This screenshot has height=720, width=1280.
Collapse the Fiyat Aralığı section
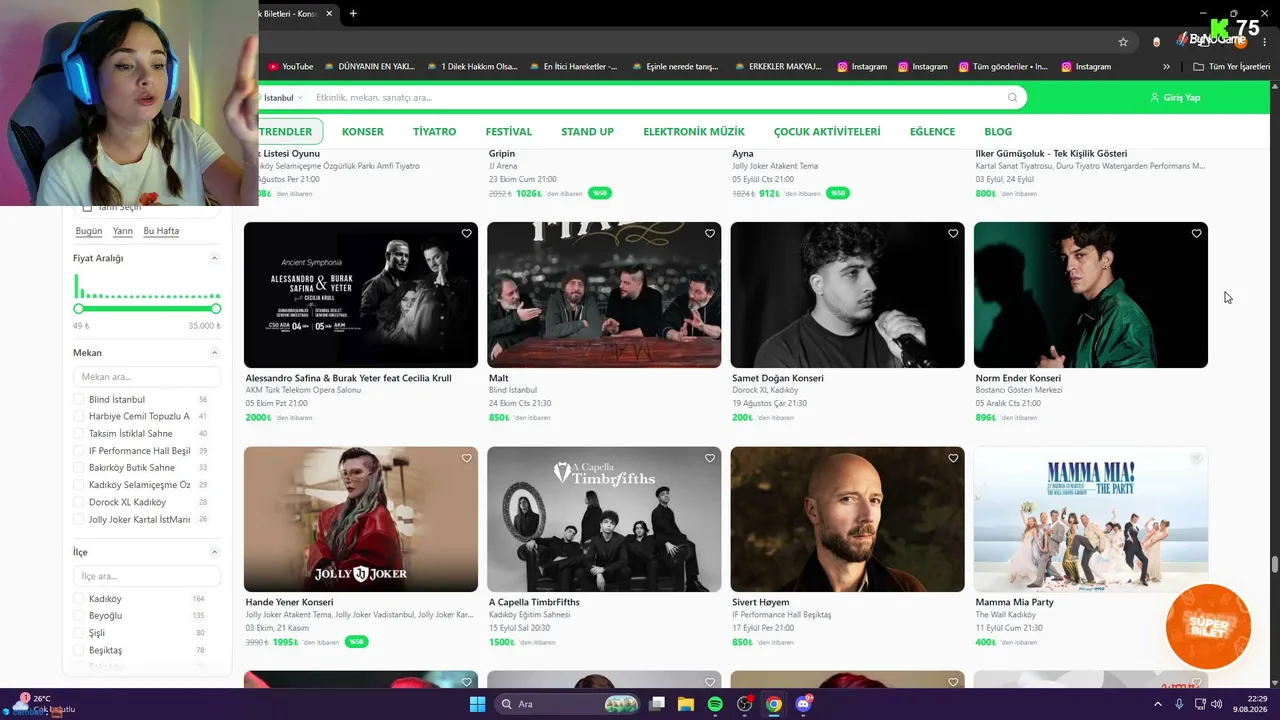point(214,258)
